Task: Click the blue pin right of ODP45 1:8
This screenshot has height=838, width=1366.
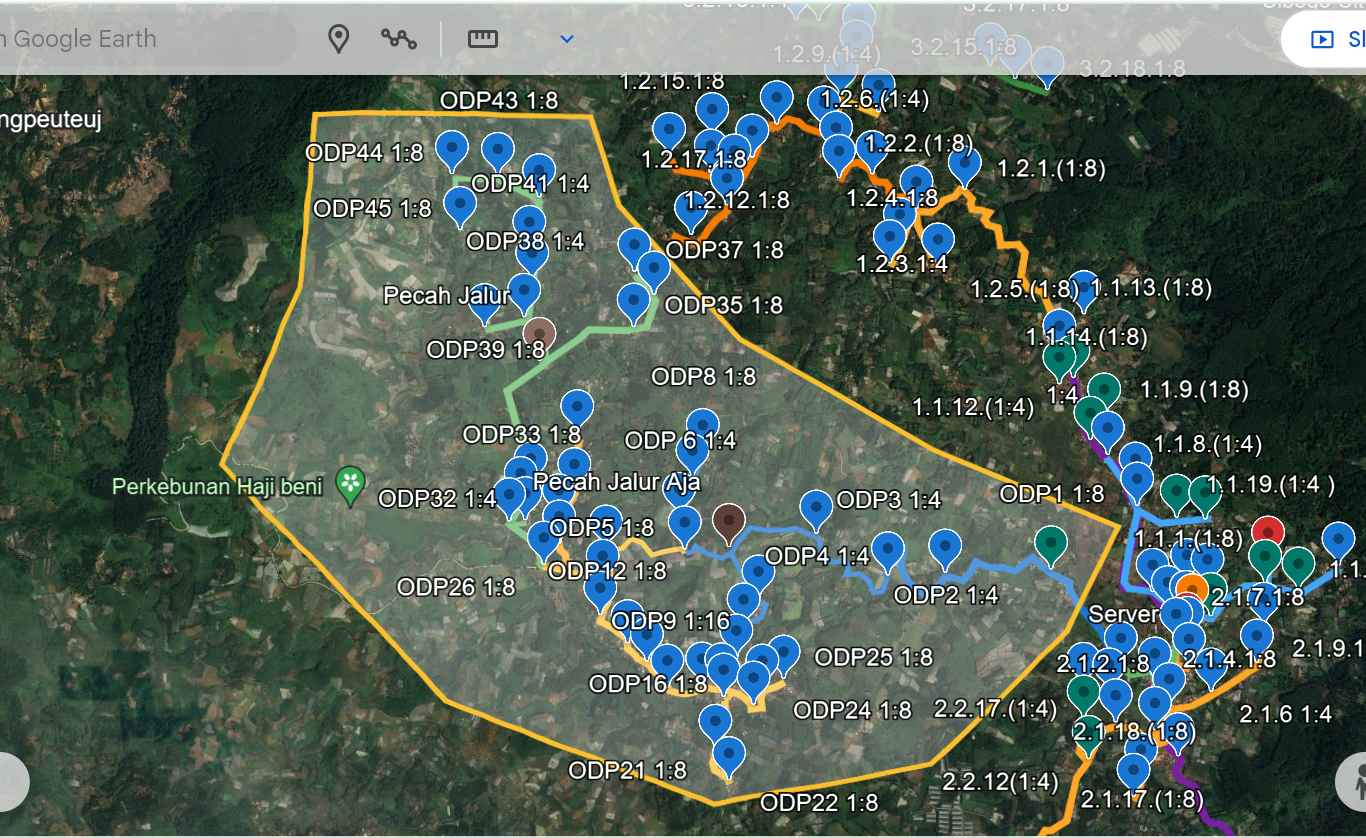Action: coord(460,206)
